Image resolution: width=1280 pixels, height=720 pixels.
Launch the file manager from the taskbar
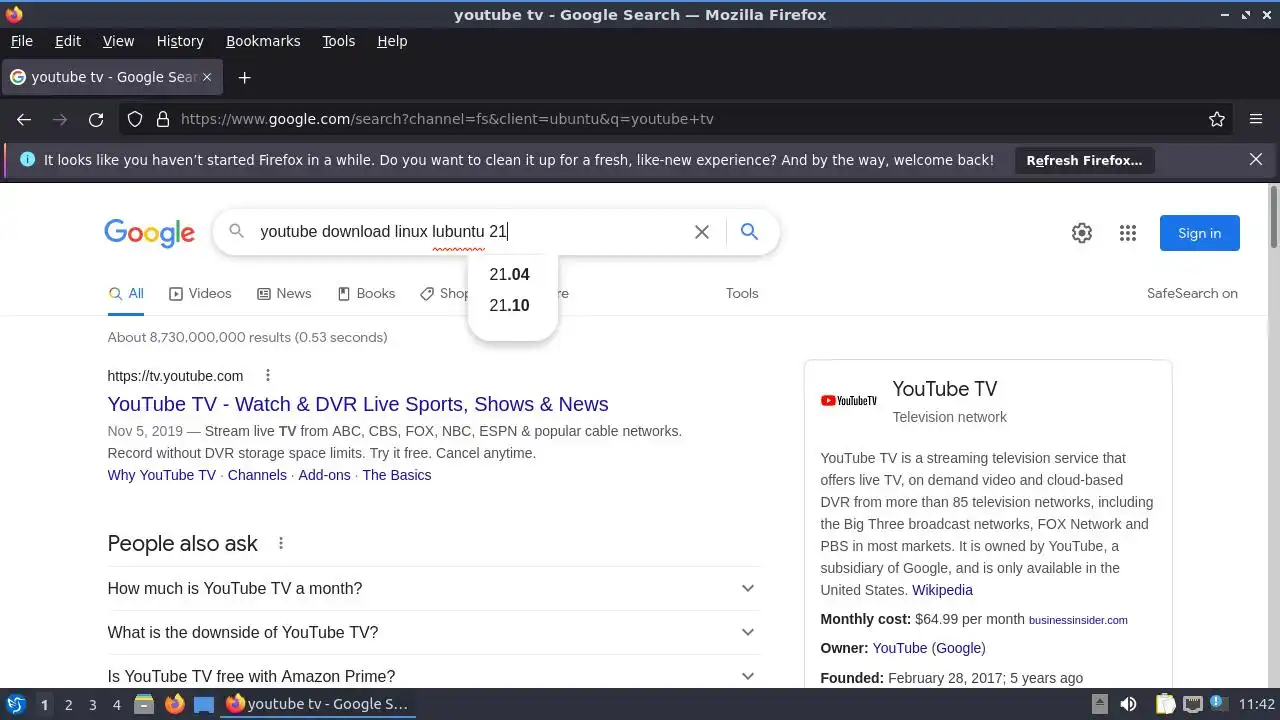pyautogui.click(x=144, y=704)
